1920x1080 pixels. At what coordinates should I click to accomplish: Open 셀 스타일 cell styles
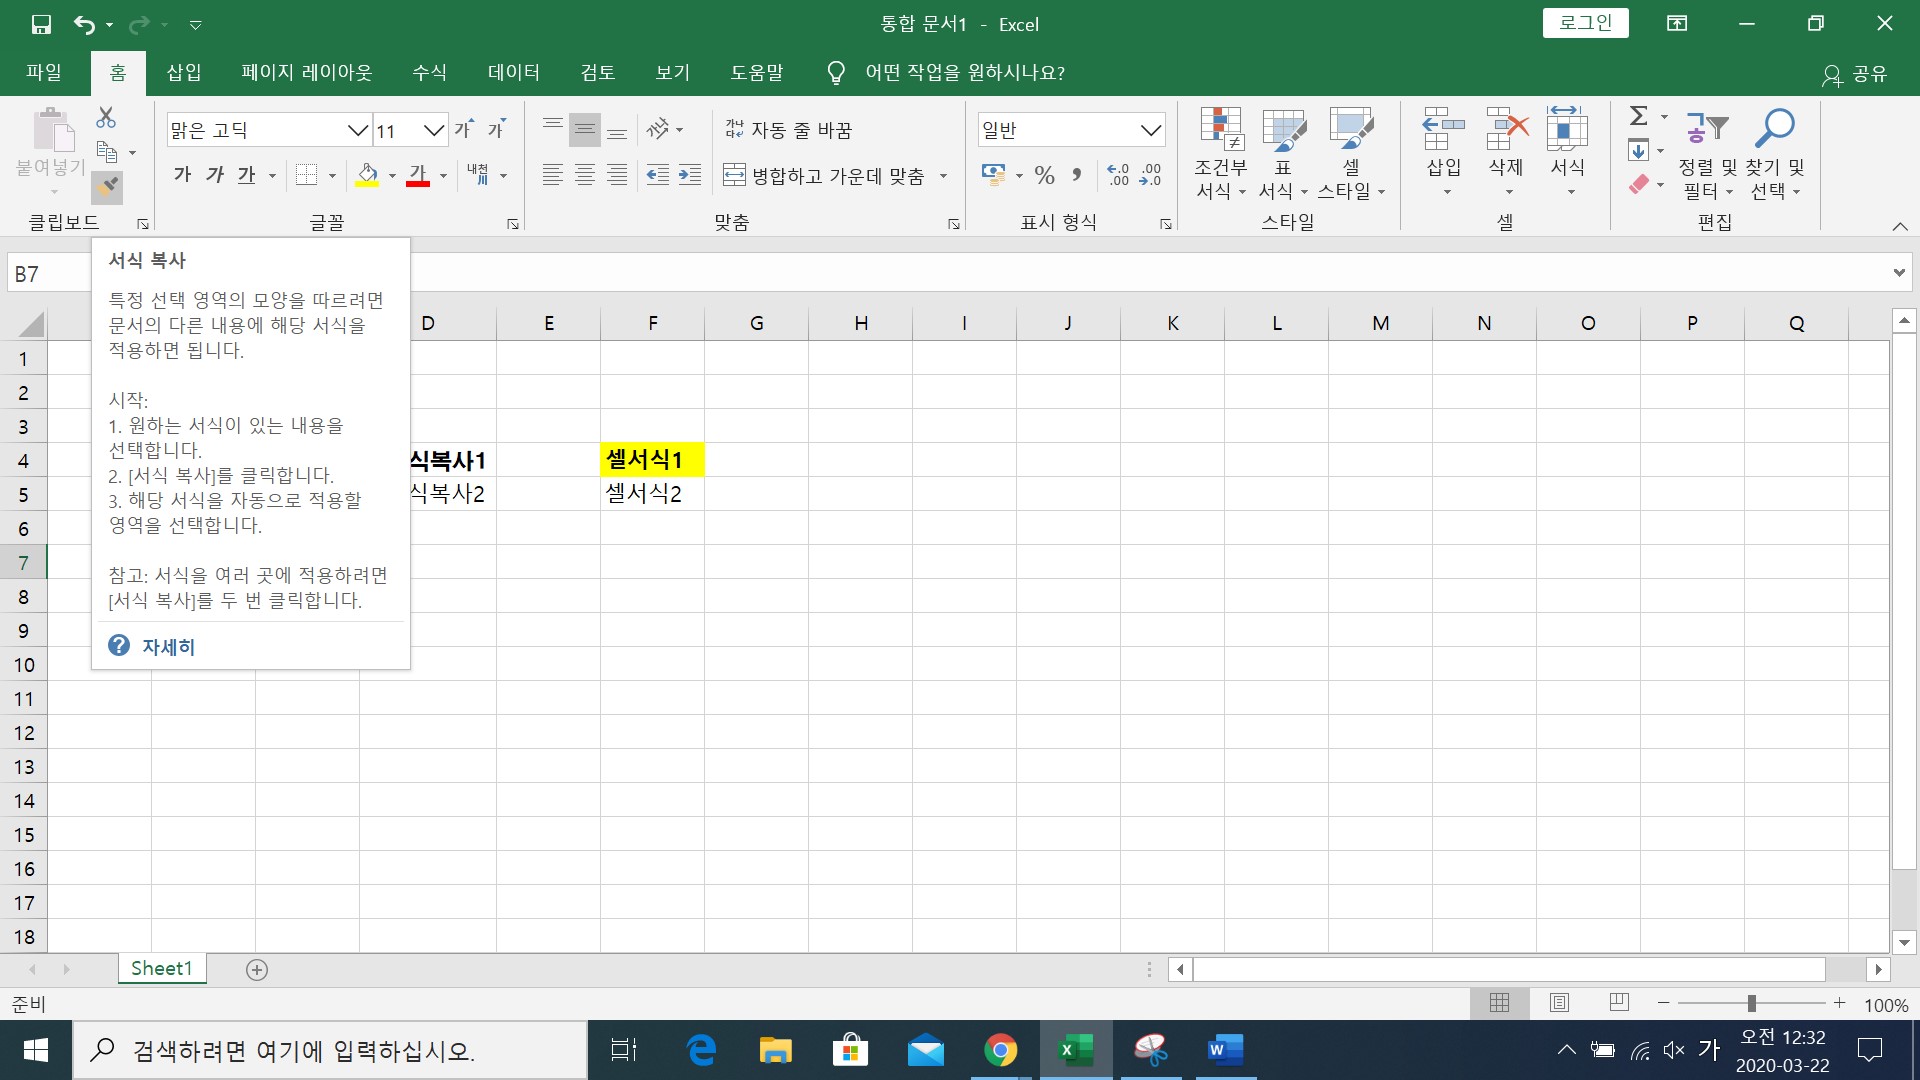[x=1351, y=152]
